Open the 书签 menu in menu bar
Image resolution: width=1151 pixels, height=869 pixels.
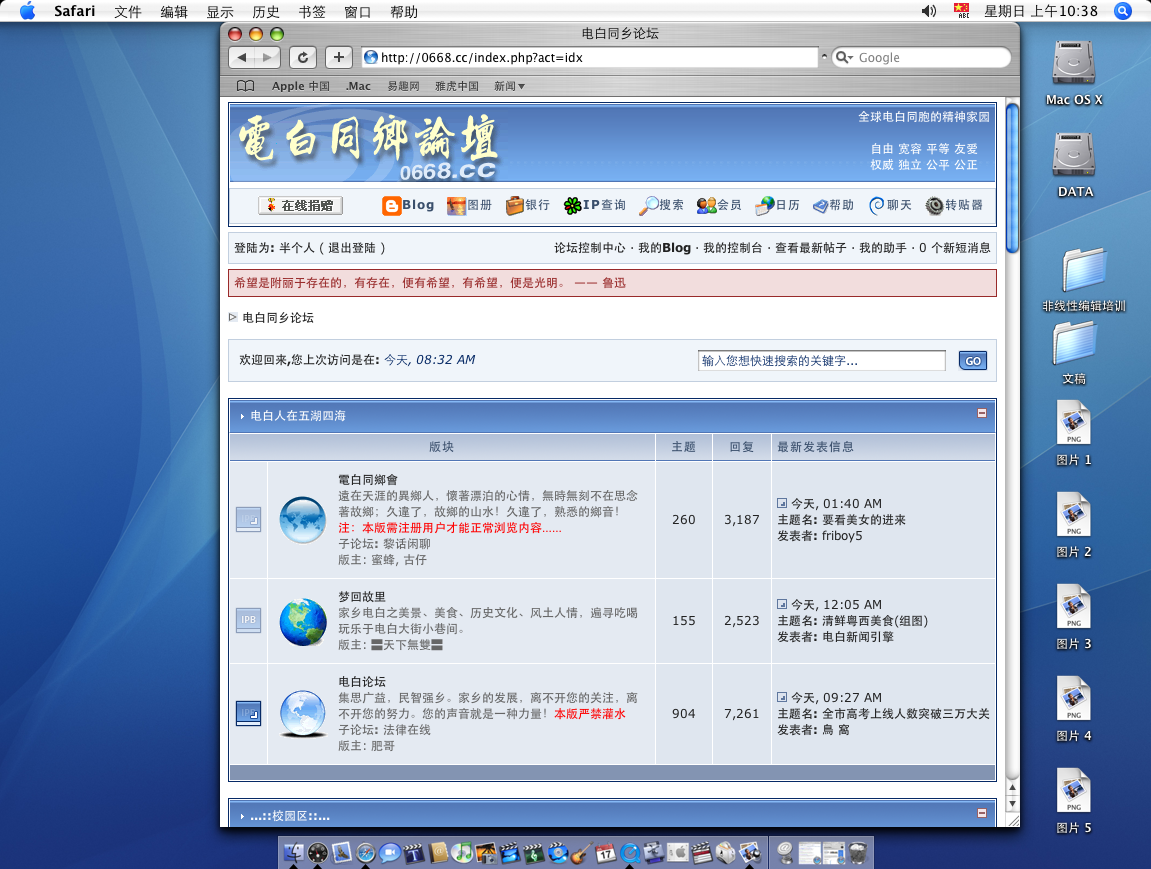[x=311, y=12]
